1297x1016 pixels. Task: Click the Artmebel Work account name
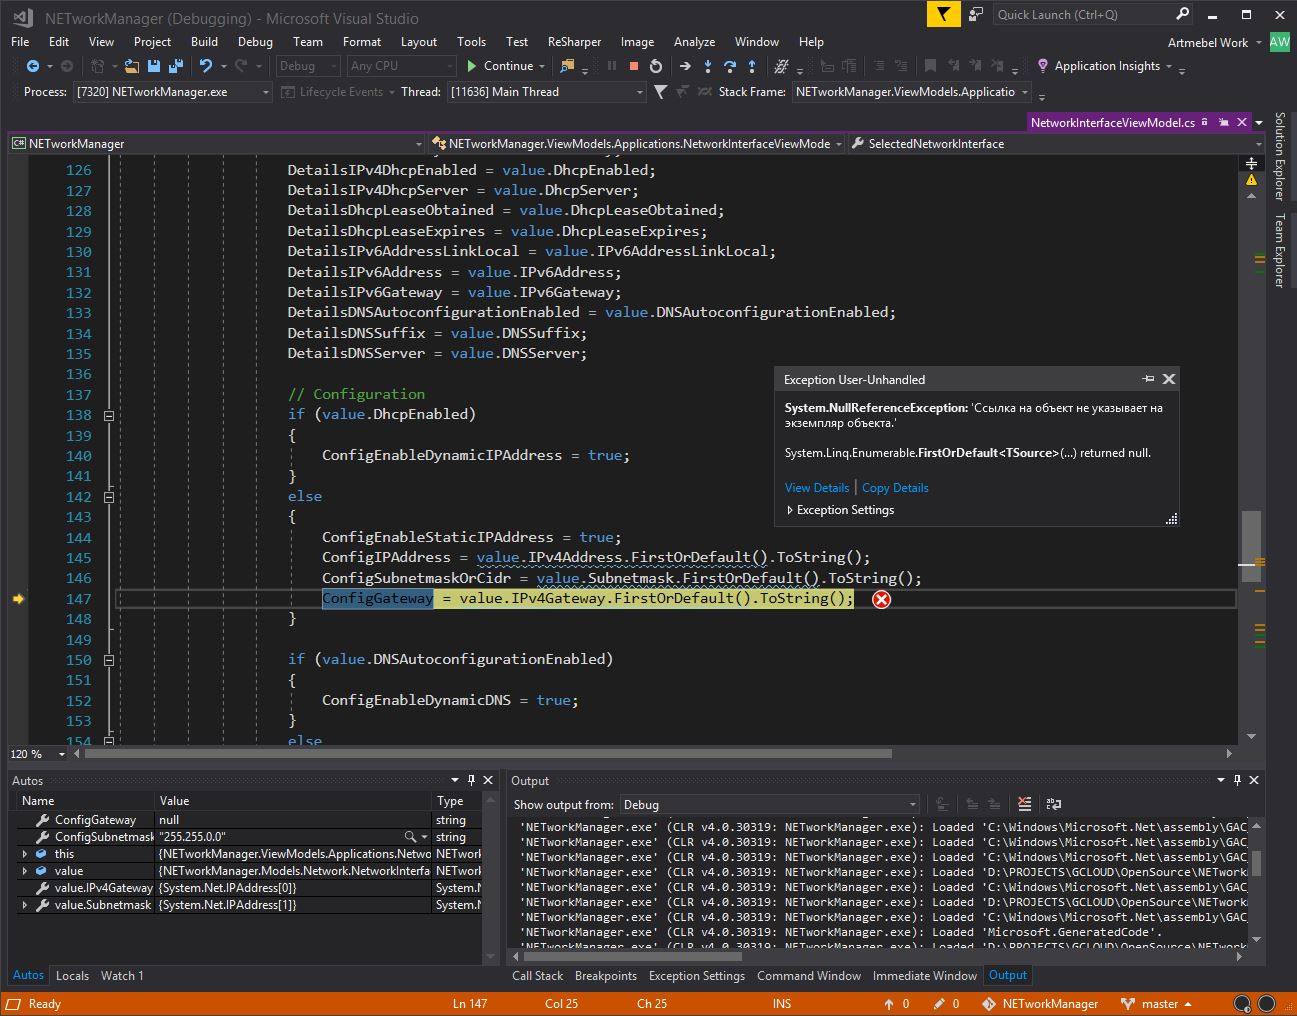[1208, 42]
